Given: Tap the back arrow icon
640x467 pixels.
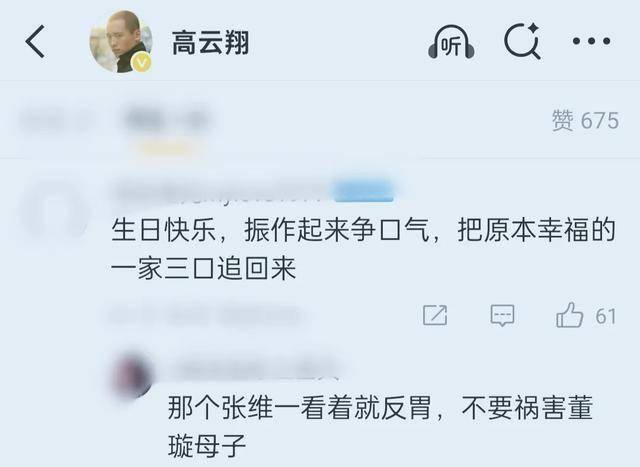Looking at the screenshot, I should point(35,41).
